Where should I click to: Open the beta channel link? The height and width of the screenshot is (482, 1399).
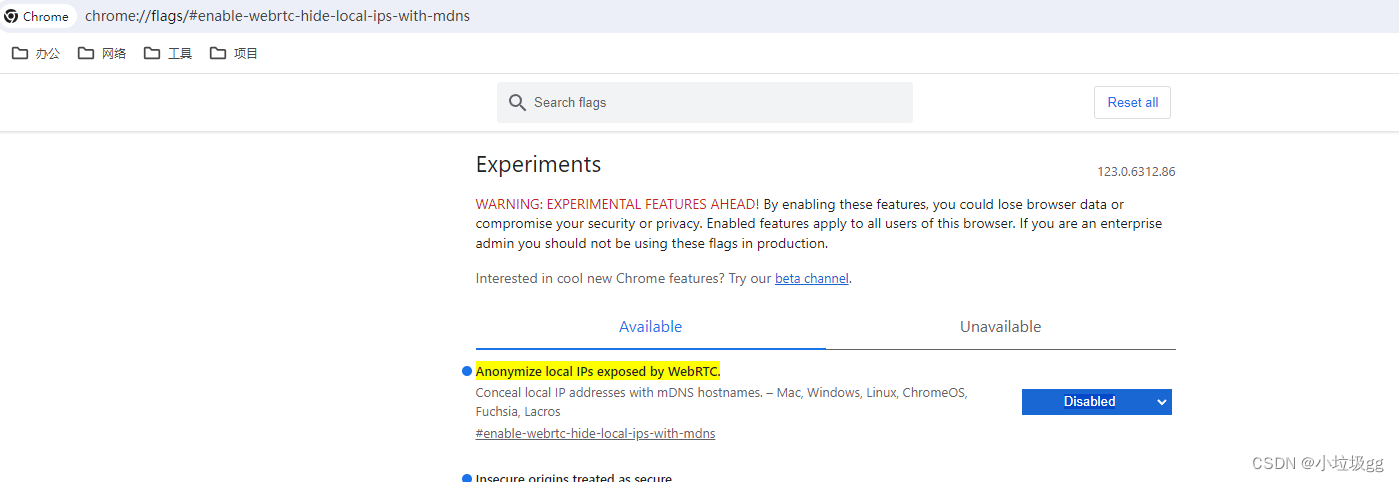[812, 278]
